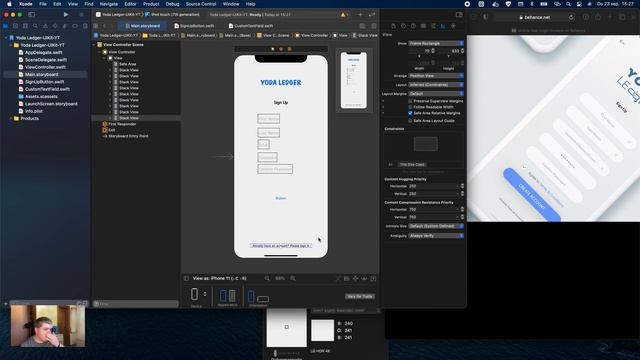Switch to SignUpButton.swift editor tab
640x360 pixels.
tap(194, 26)
